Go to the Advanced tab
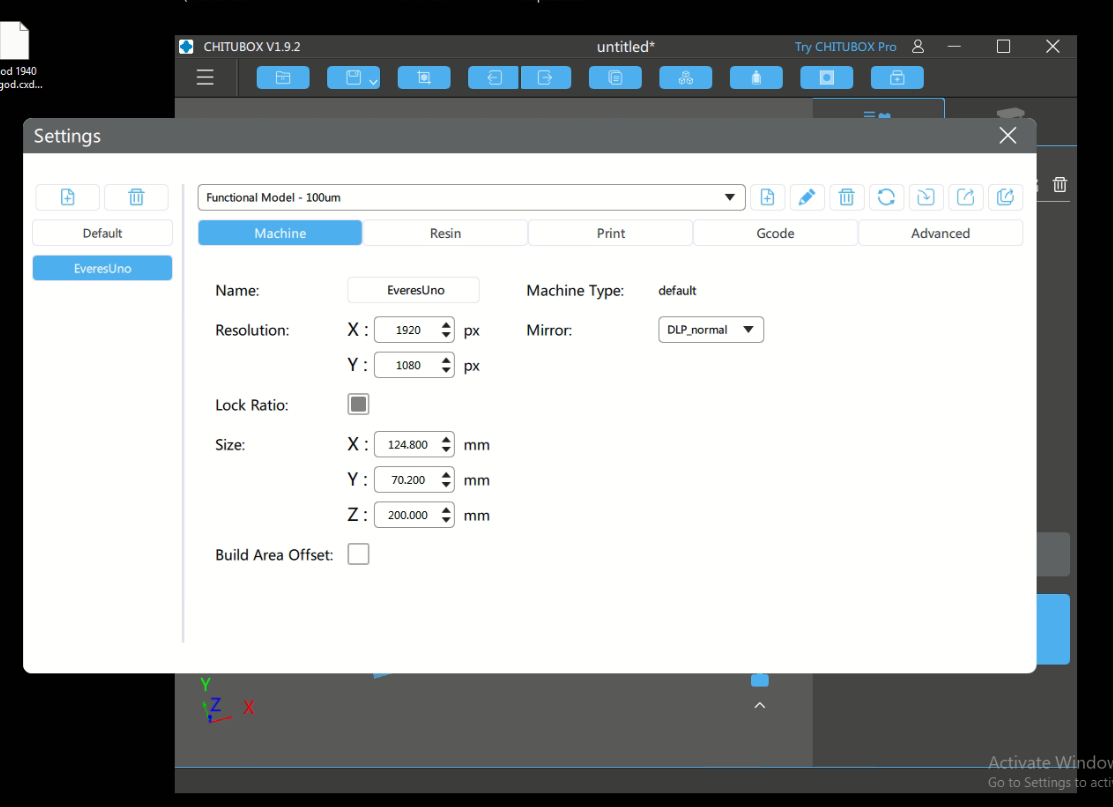This screenshot has width=1113, height=807. pos(940,233)
